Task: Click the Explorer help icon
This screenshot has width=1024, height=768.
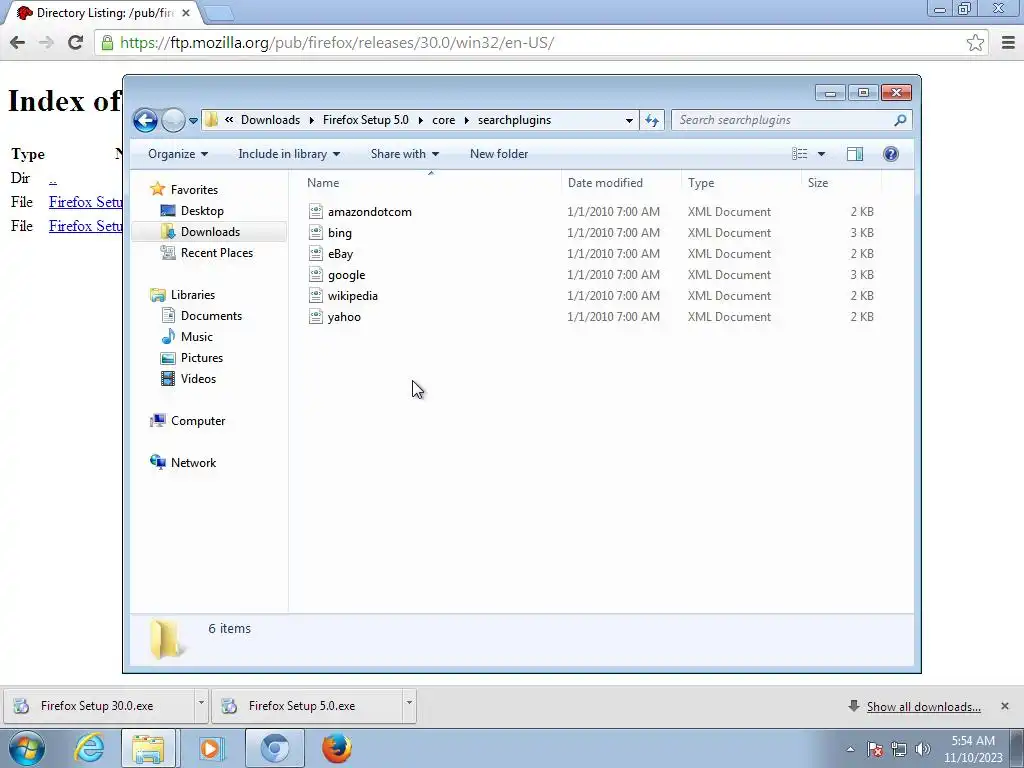Action: point(891,154)
